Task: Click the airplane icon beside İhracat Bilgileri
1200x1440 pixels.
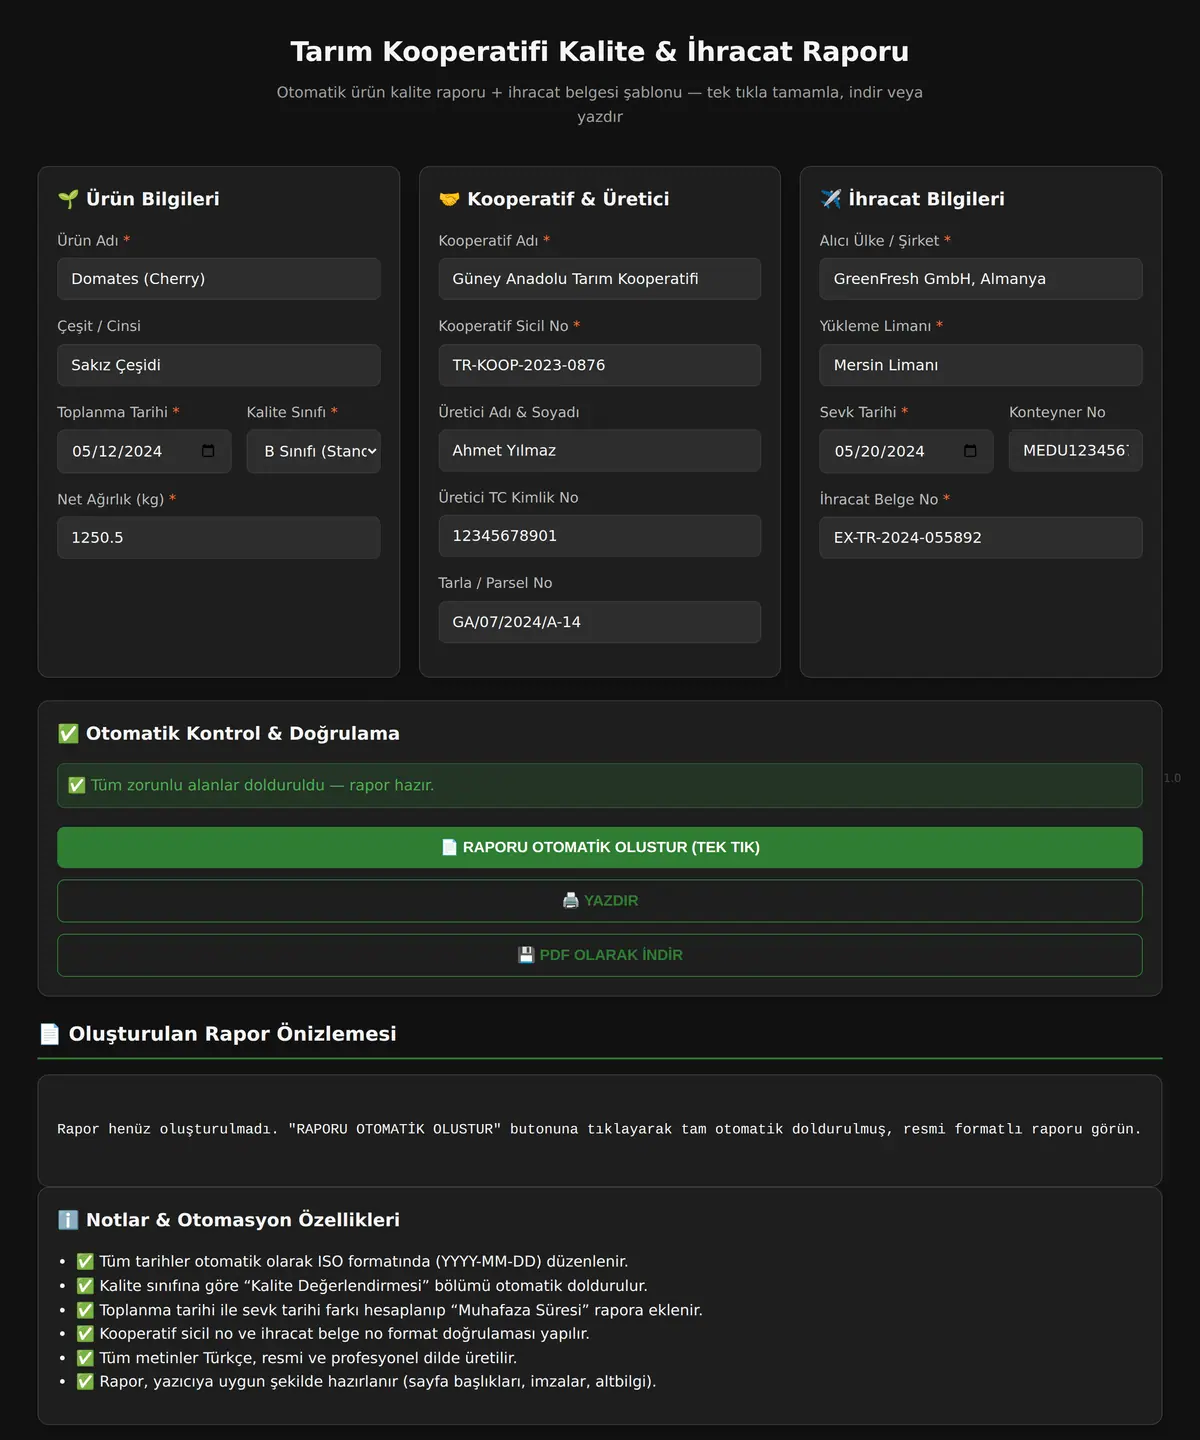Action: click(x=831, y=199)
